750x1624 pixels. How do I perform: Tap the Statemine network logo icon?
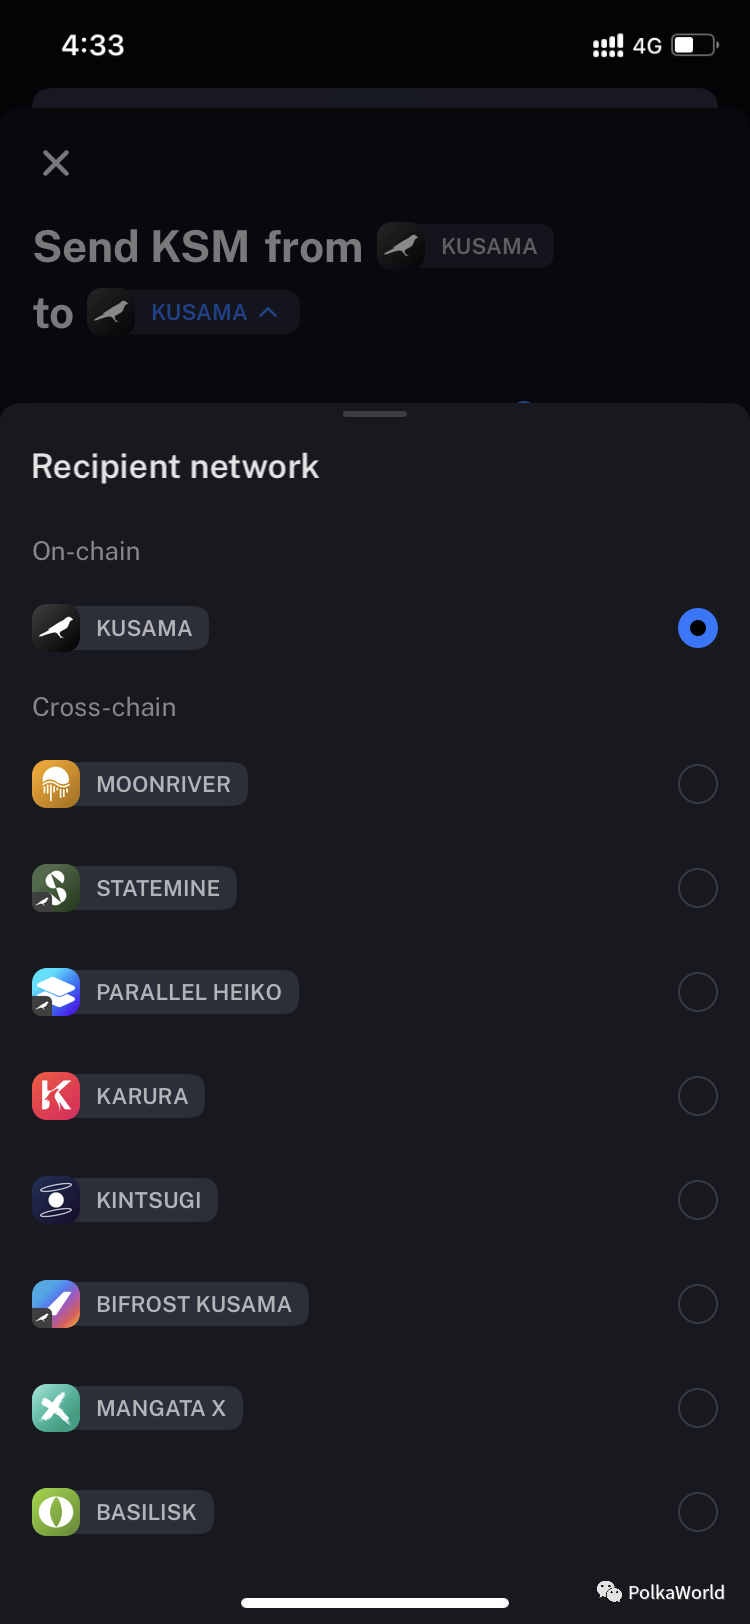[x=56, y=888]
